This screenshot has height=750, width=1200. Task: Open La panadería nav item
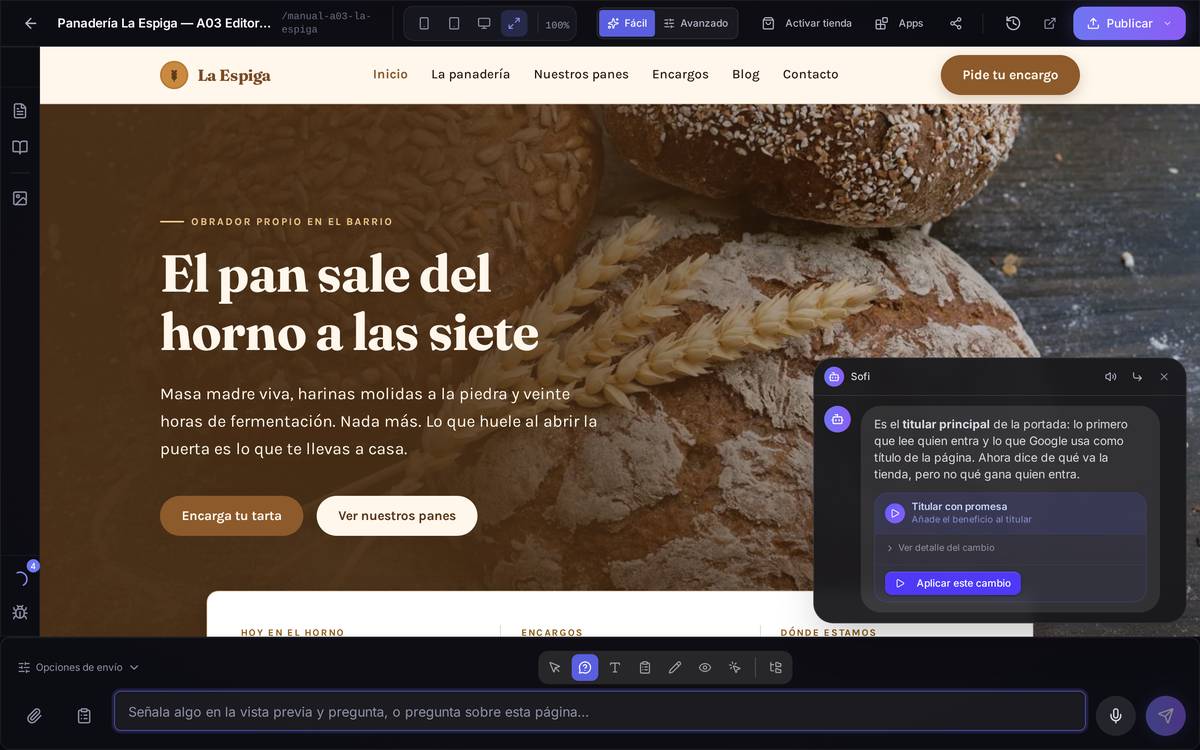pyautogui.click(x=471, y=74)
